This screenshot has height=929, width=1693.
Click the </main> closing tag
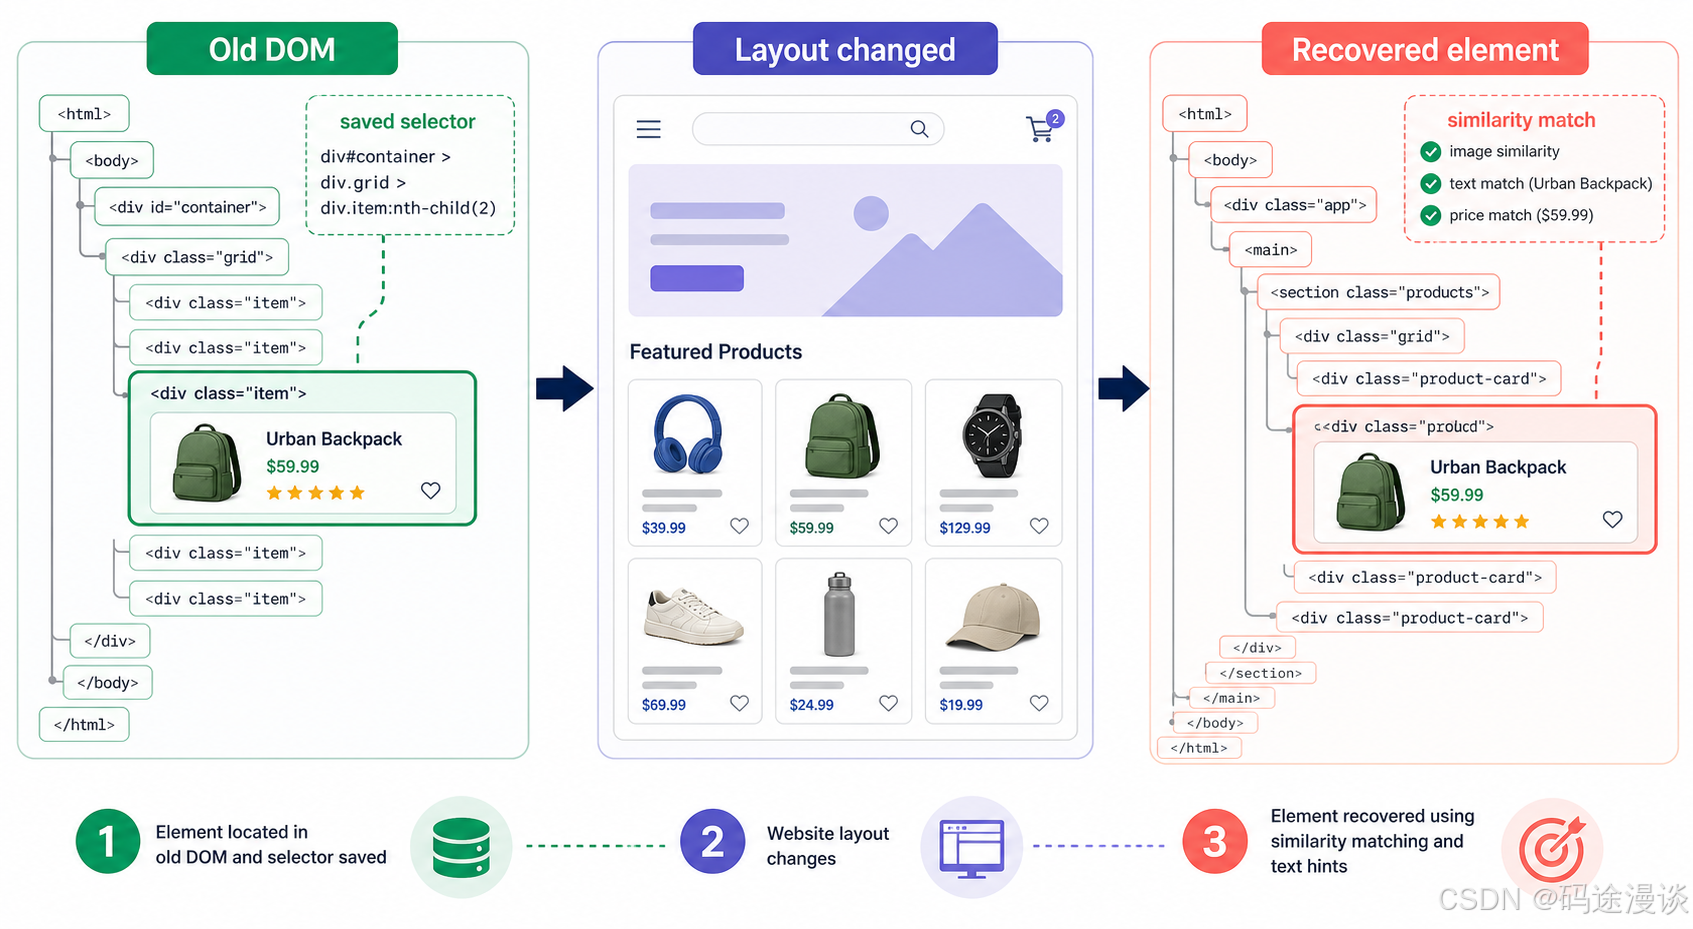[x=1231, y=698]
